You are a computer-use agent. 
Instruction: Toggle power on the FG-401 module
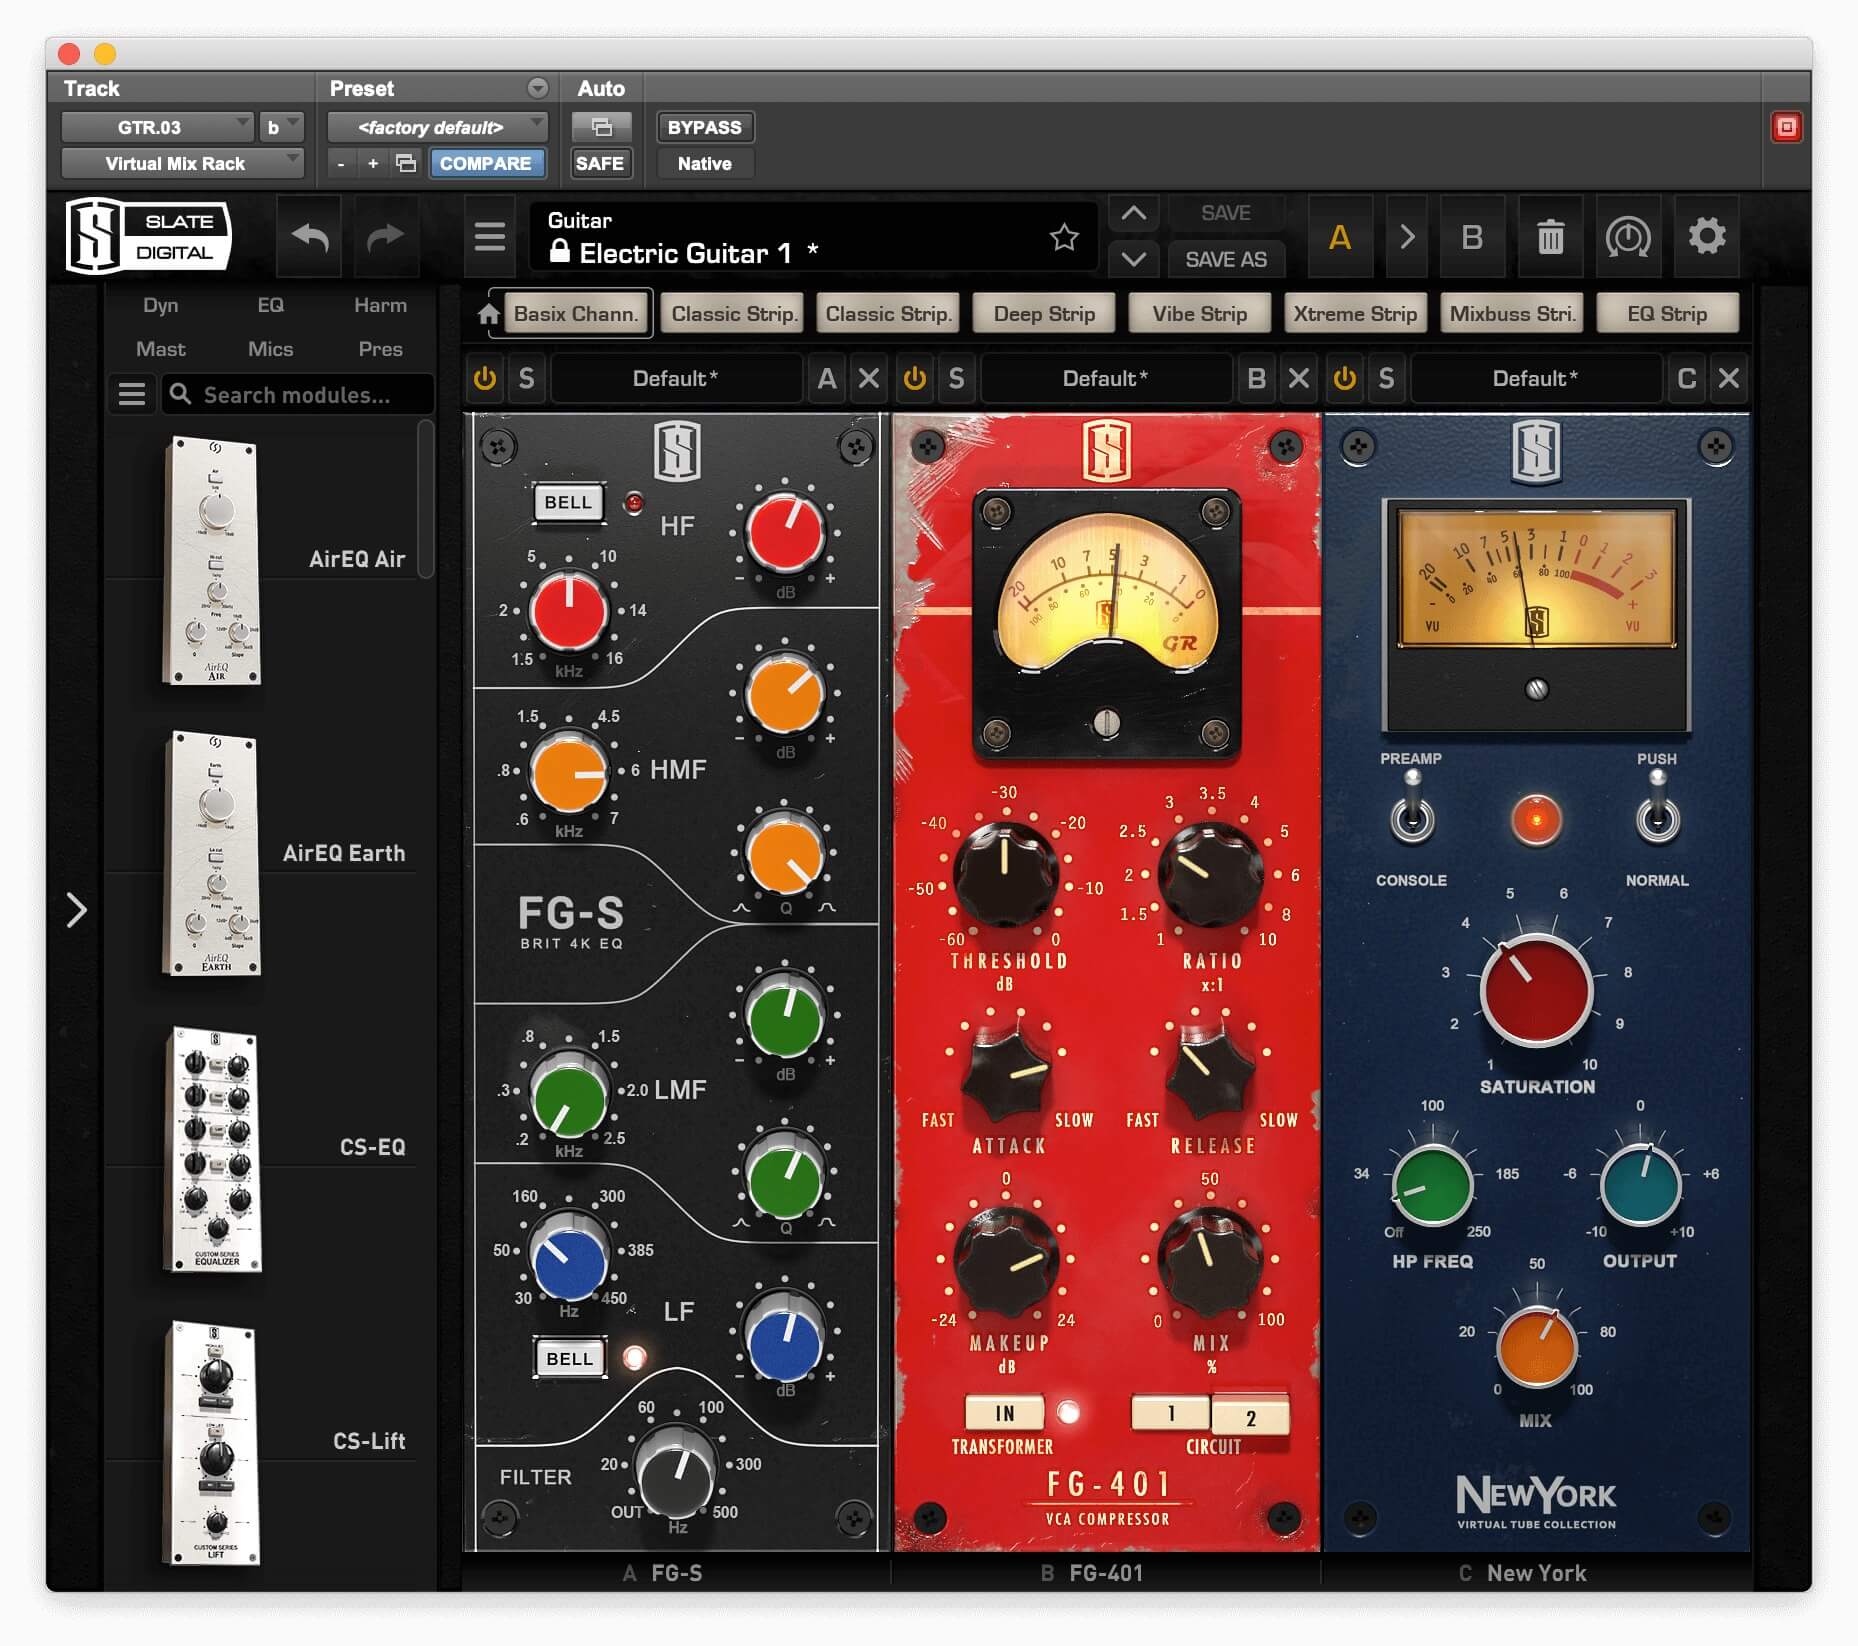point(914,378)
